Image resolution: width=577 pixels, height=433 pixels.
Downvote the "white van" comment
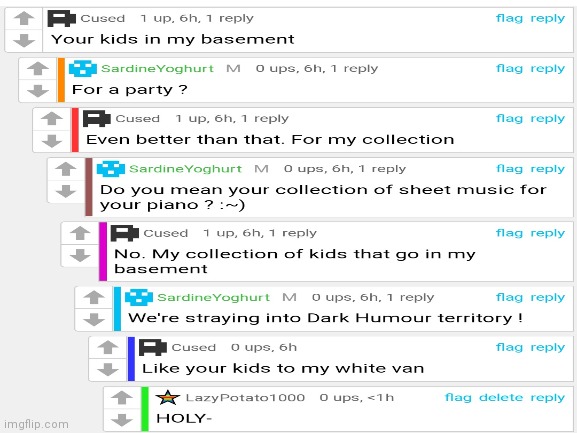tap(108, 370)
